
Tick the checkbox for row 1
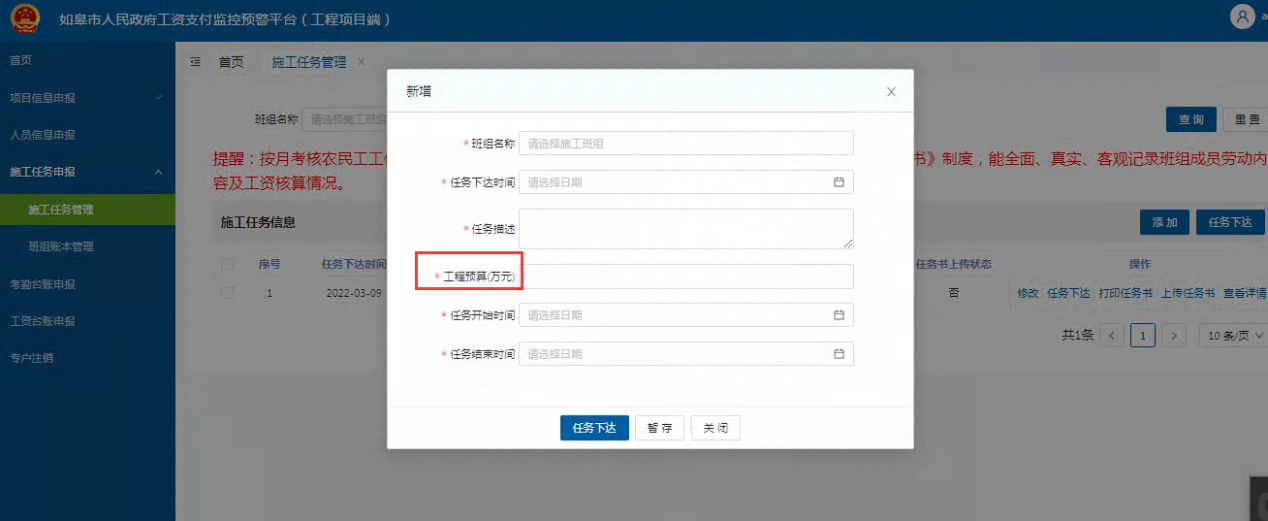coord(228,293)
